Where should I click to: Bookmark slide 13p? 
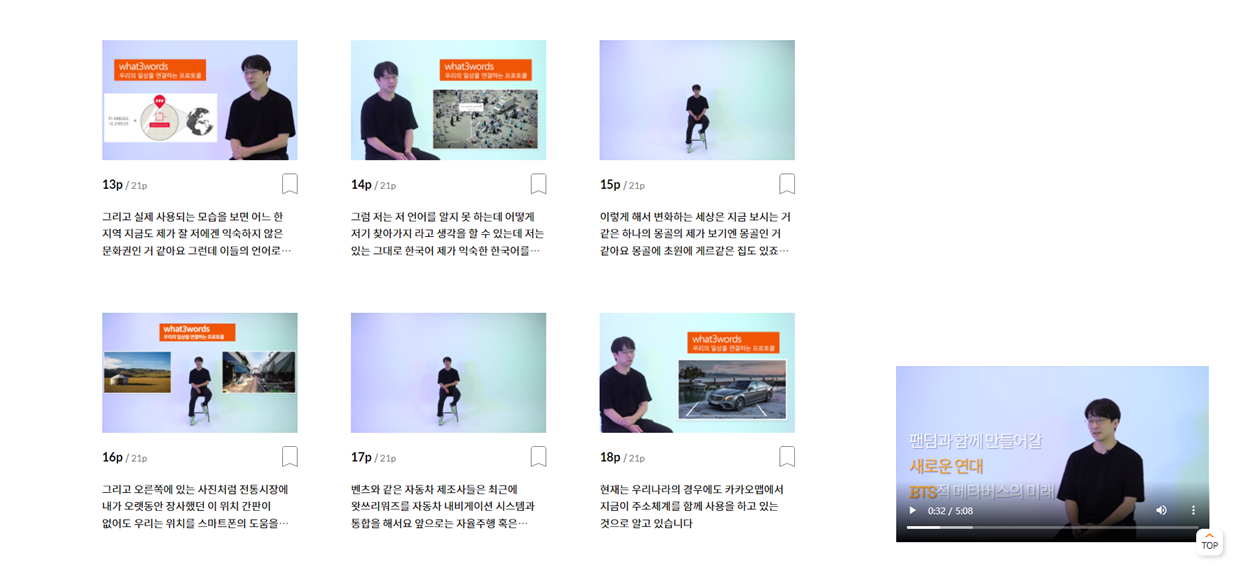pyautogui.click(x=289, y=184)
